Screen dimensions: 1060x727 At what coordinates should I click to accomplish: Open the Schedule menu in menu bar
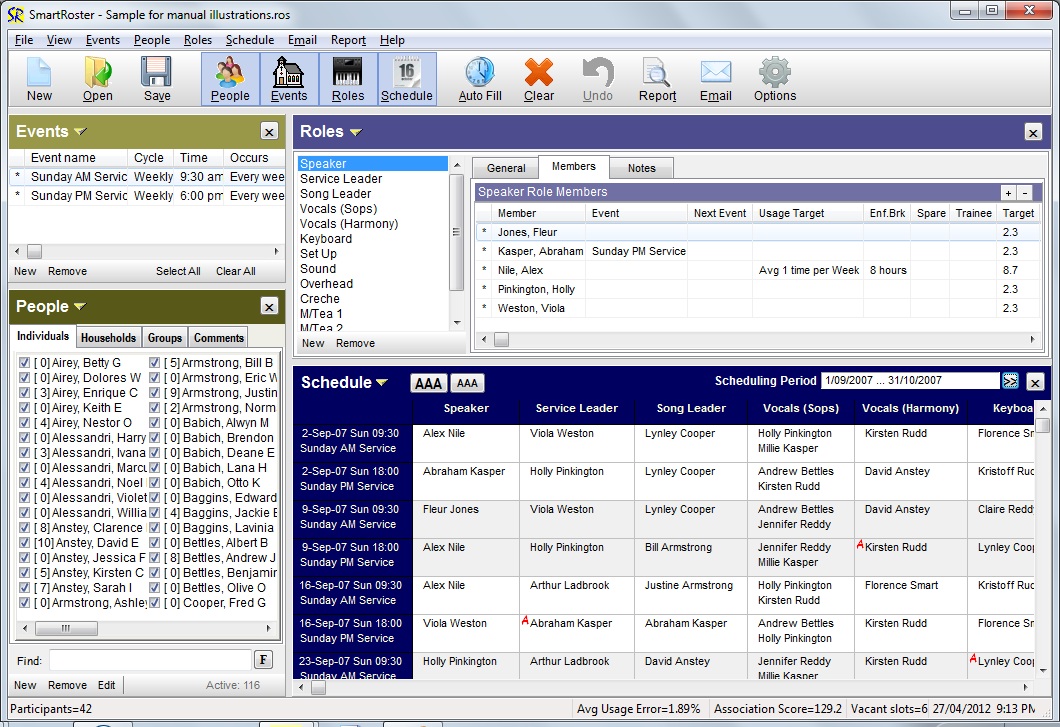249,40
